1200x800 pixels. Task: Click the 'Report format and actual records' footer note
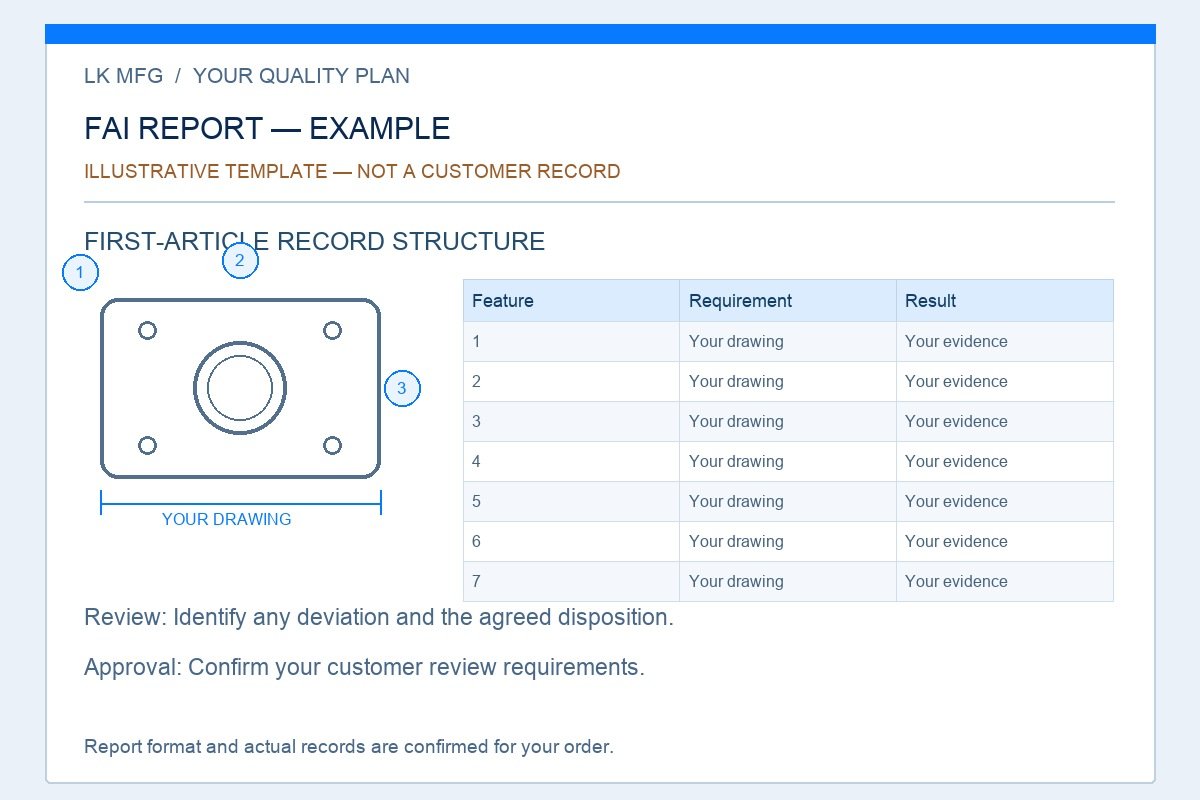click(349, 746)
